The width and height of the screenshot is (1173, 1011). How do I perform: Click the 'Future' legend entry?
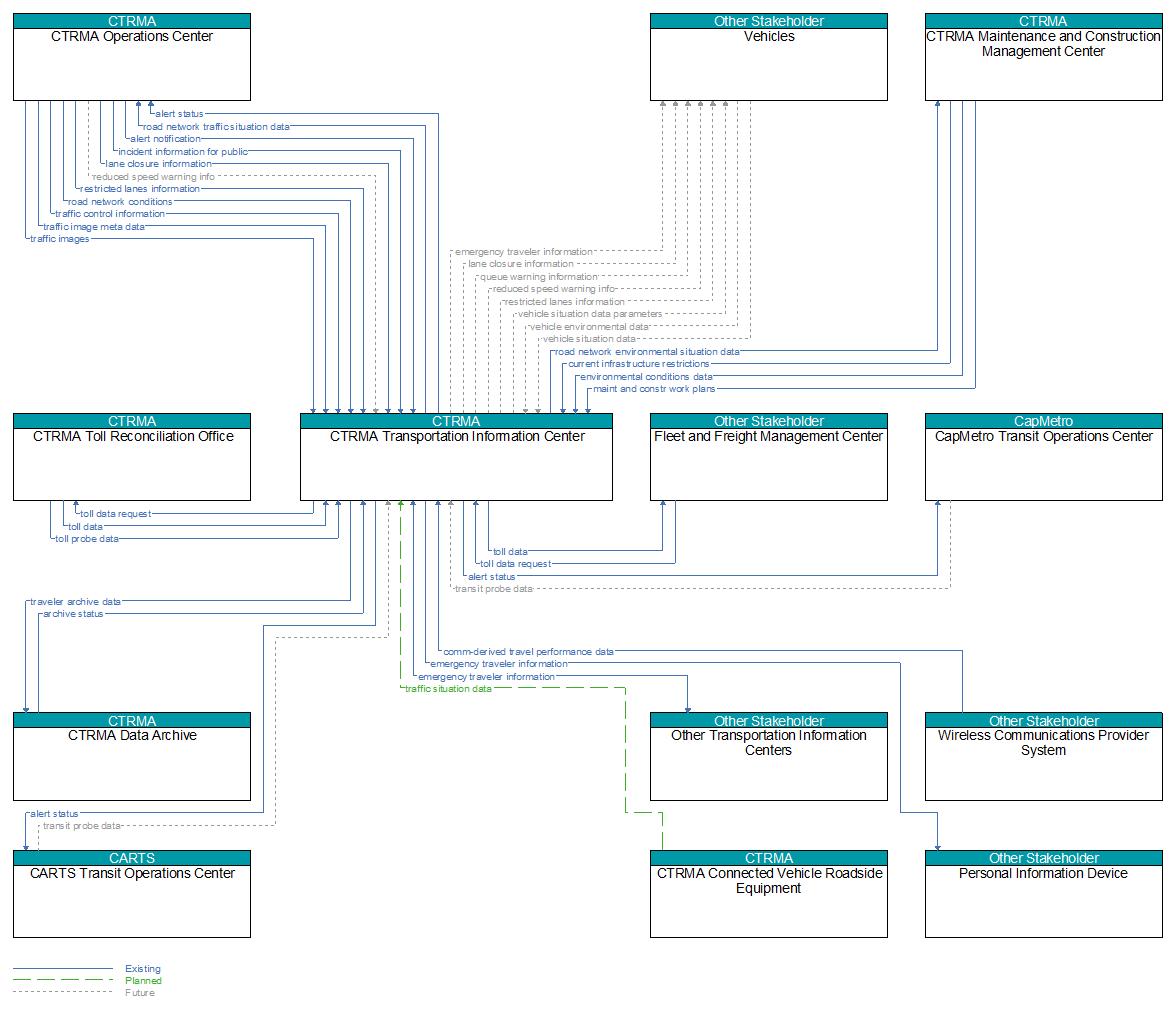point(140,992)
